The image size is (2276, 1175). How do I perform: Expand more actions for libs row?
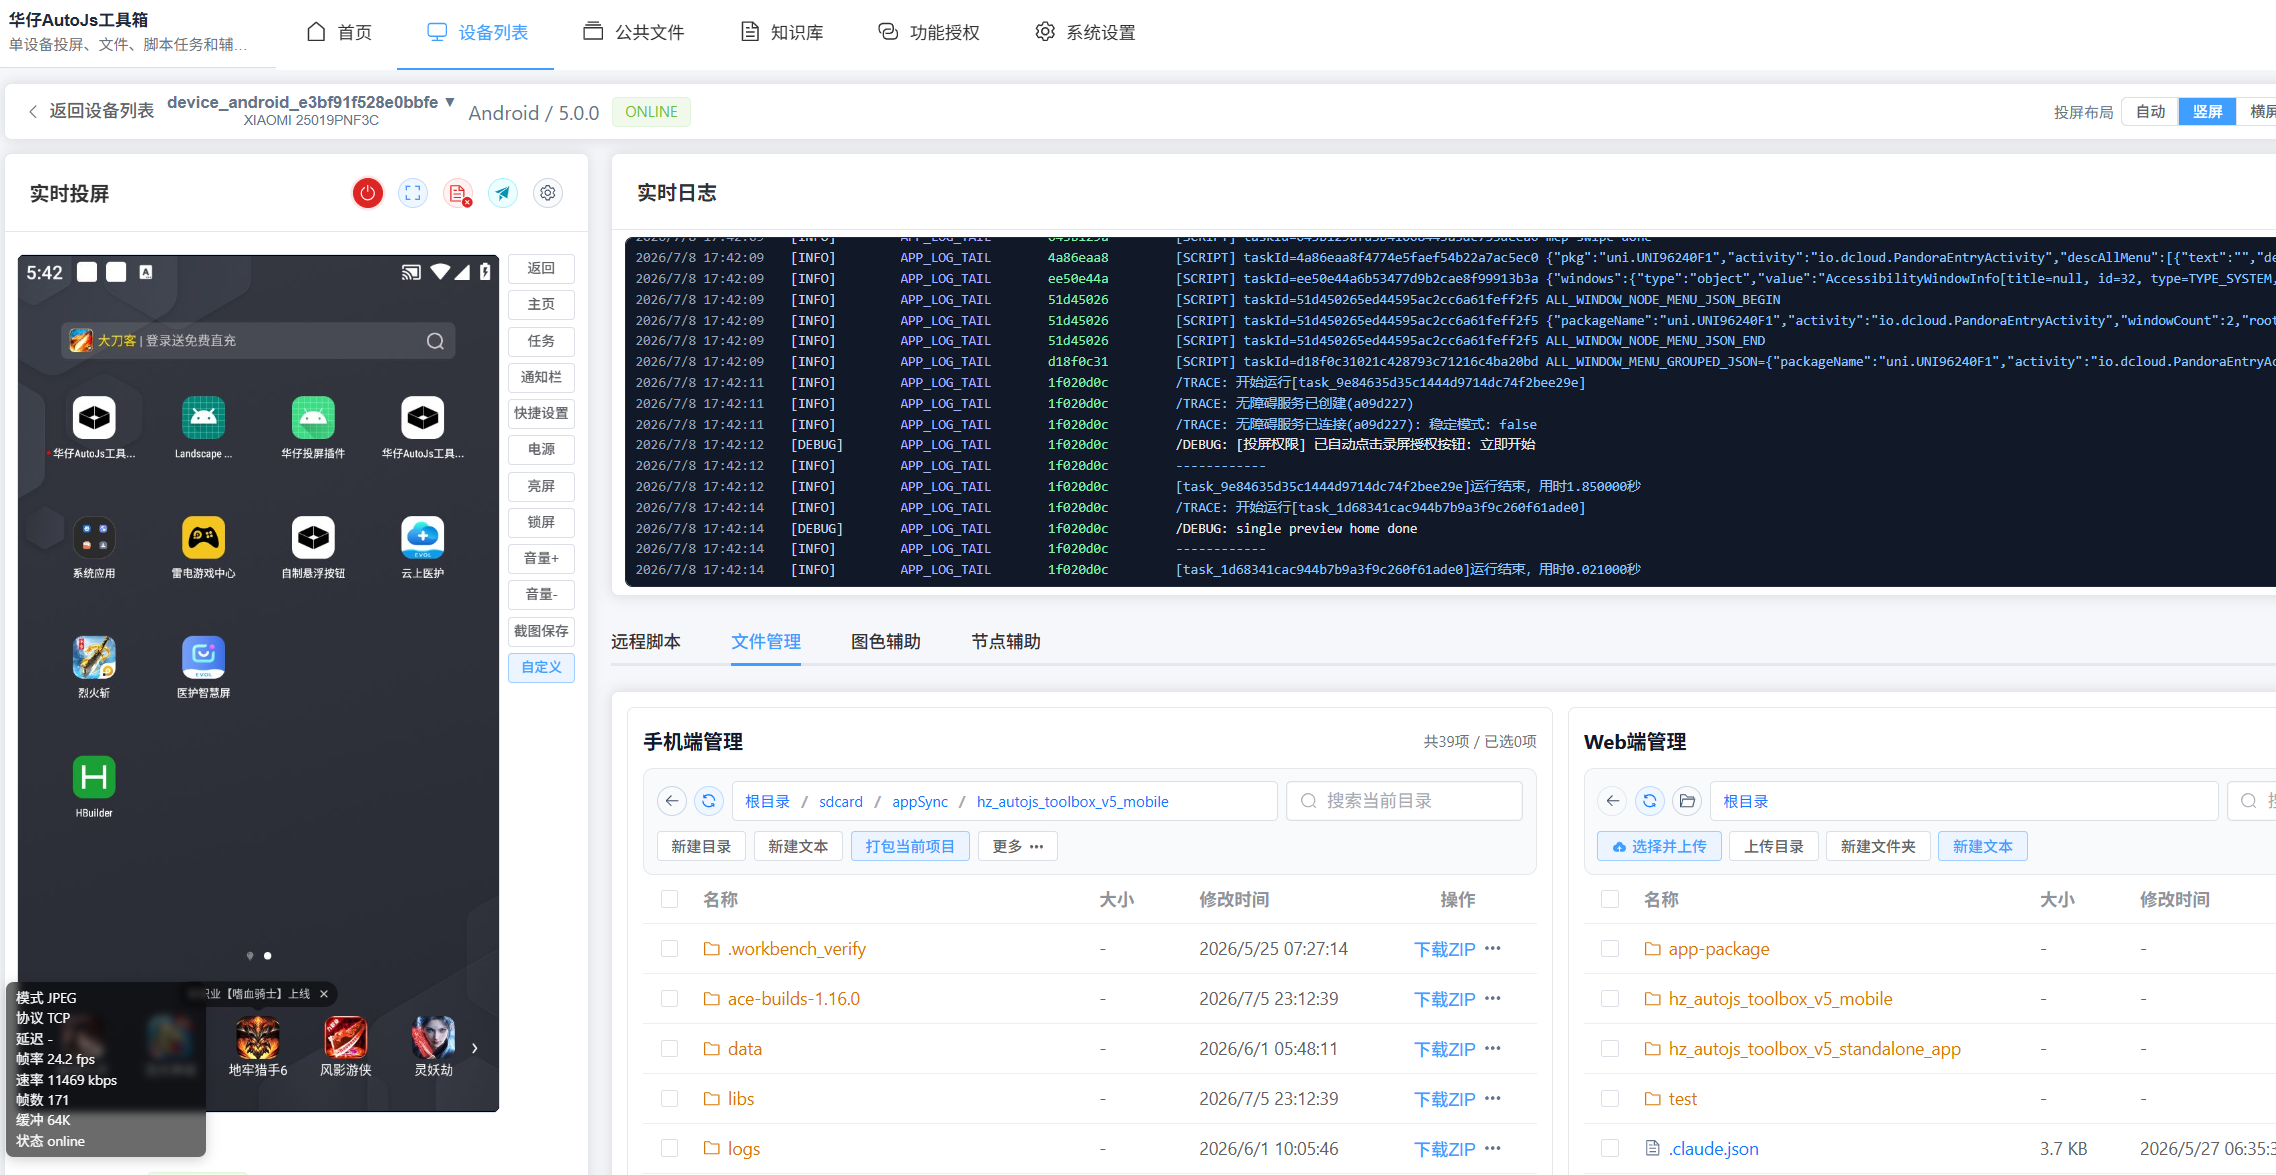click(1493, 1098)
